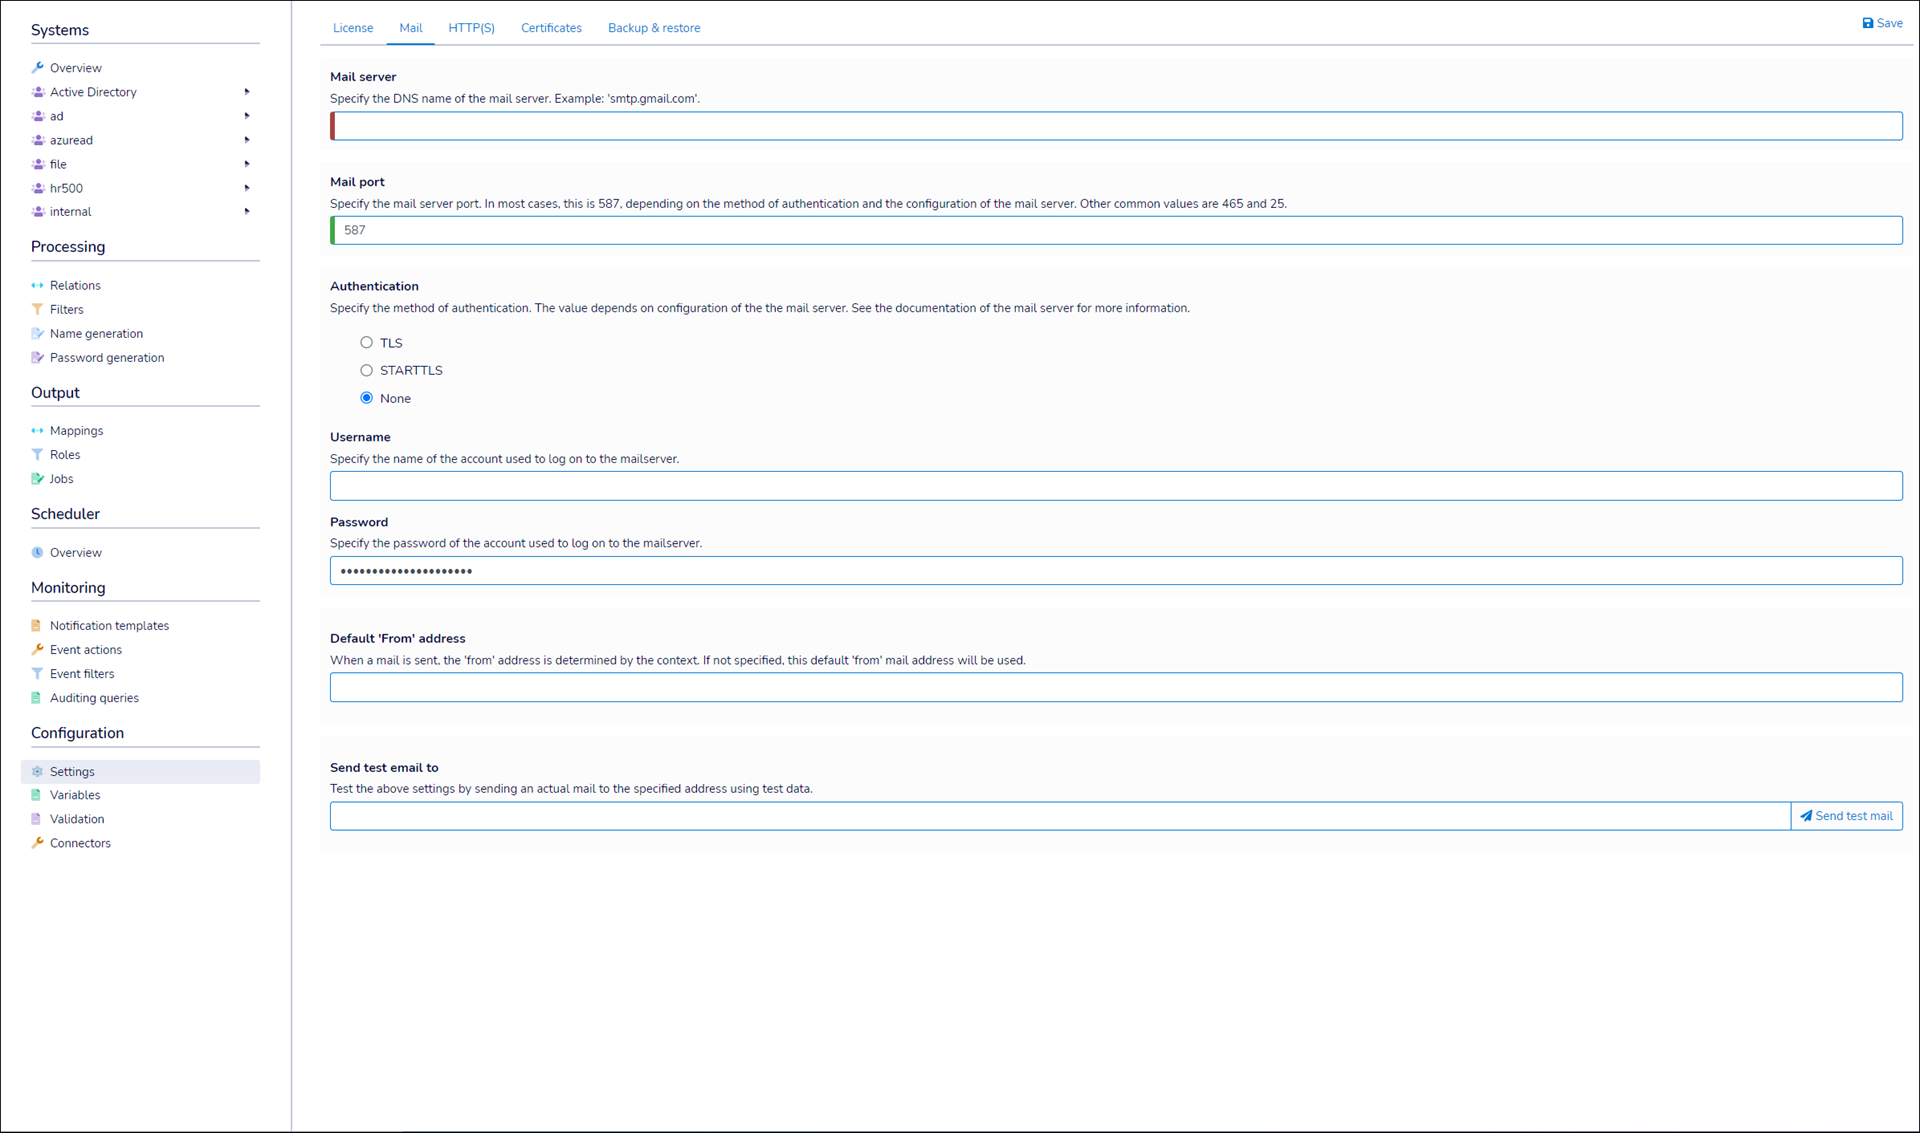Expand the Active Directory system arrow
Viewport: 1920px width, 1133px height.
point(247,92)
